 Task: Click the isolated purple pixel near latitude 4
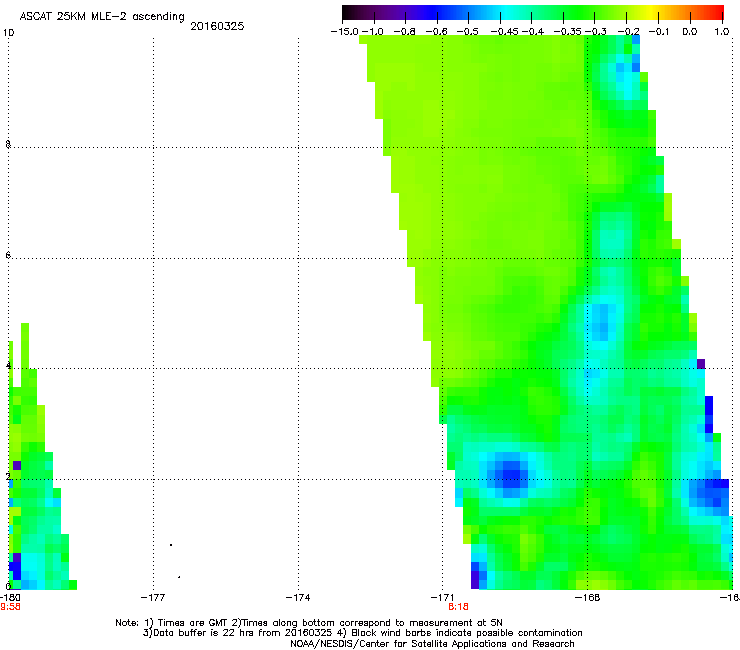701,364
